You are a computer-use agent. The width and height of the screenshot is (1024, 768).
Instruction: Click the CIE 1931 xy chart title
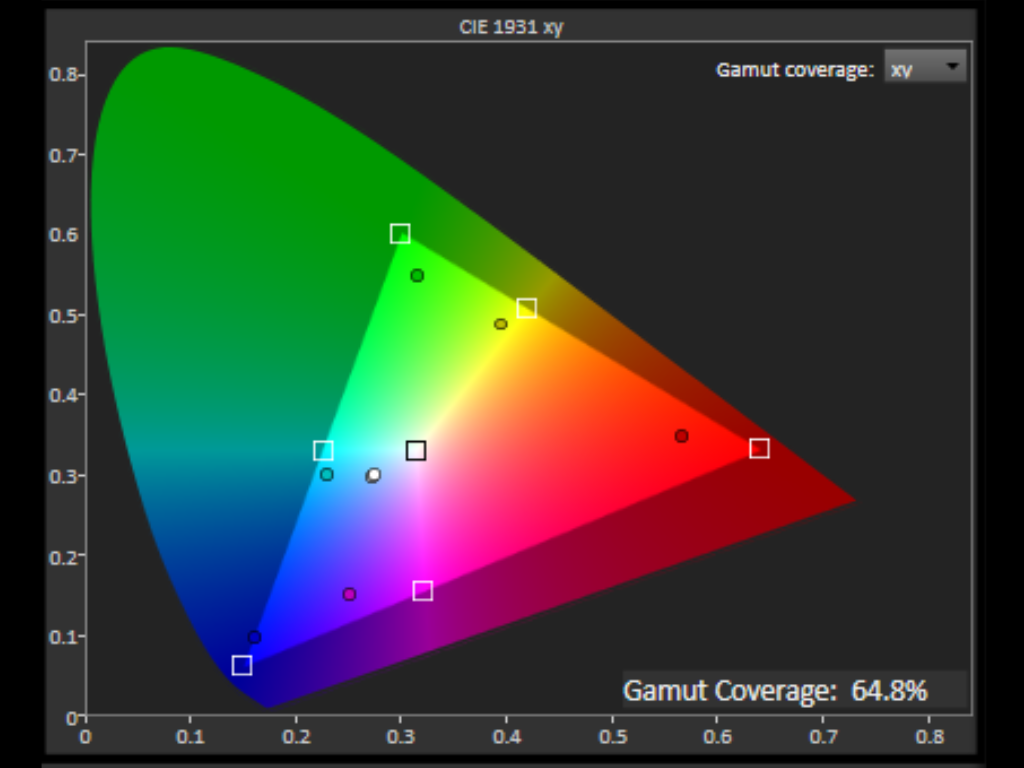tap(510, 27)
